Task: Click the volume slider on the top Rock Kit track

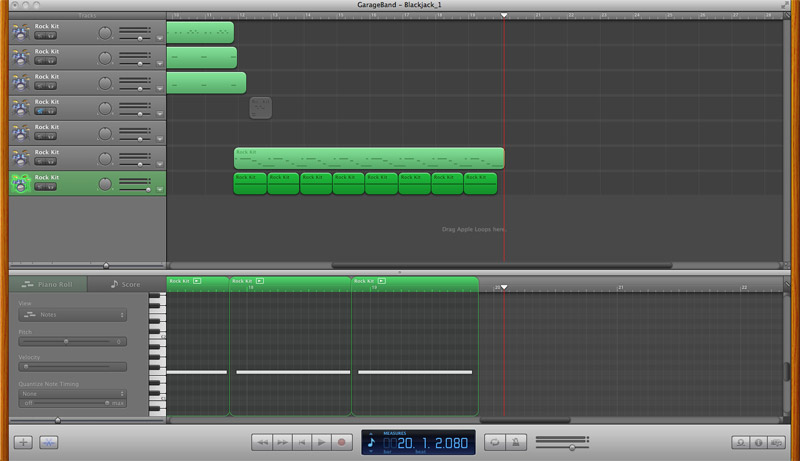Action: coord(135,39)
